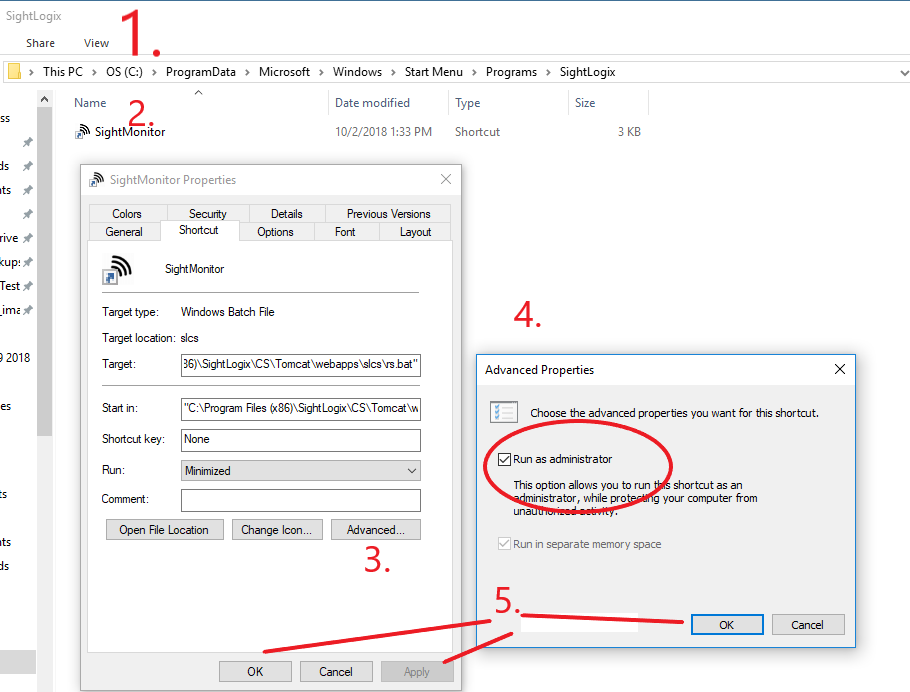The image size is (910, 692).
Task: Click the pin icon next to 'Test' item
Action: (27, 286)
